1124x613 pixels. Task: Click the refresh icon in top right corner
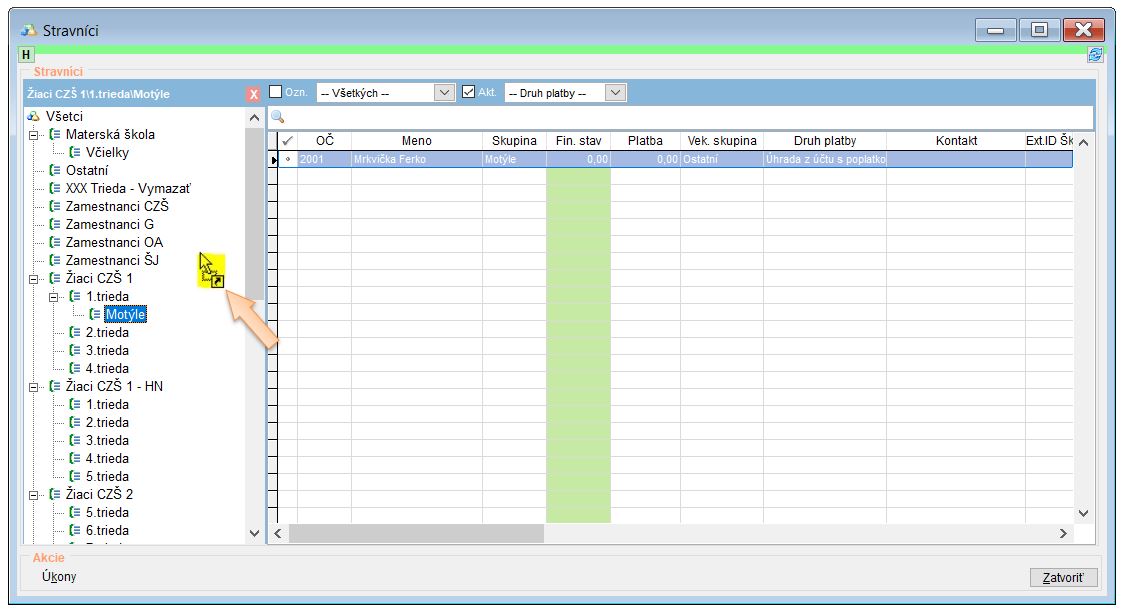coord(1095,56)
